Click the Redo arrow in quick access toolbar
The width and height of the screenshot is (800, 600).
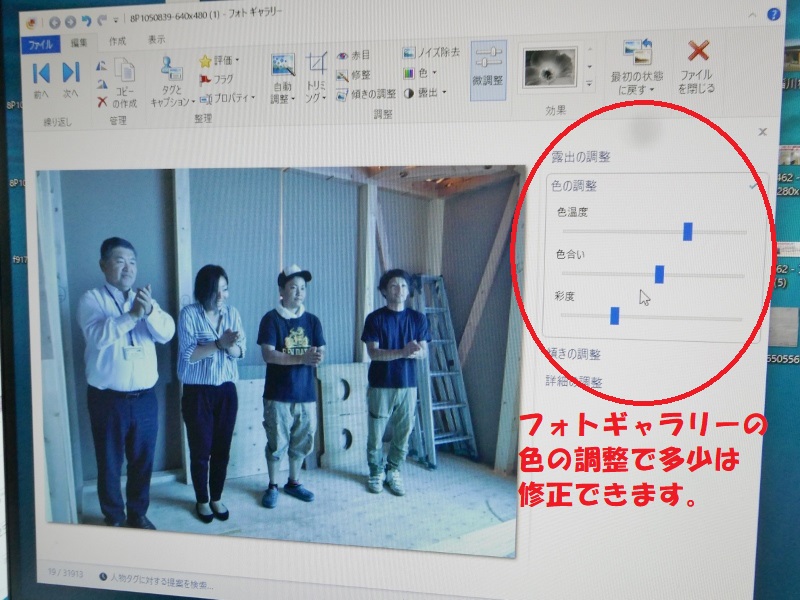[x=103, y=20]
